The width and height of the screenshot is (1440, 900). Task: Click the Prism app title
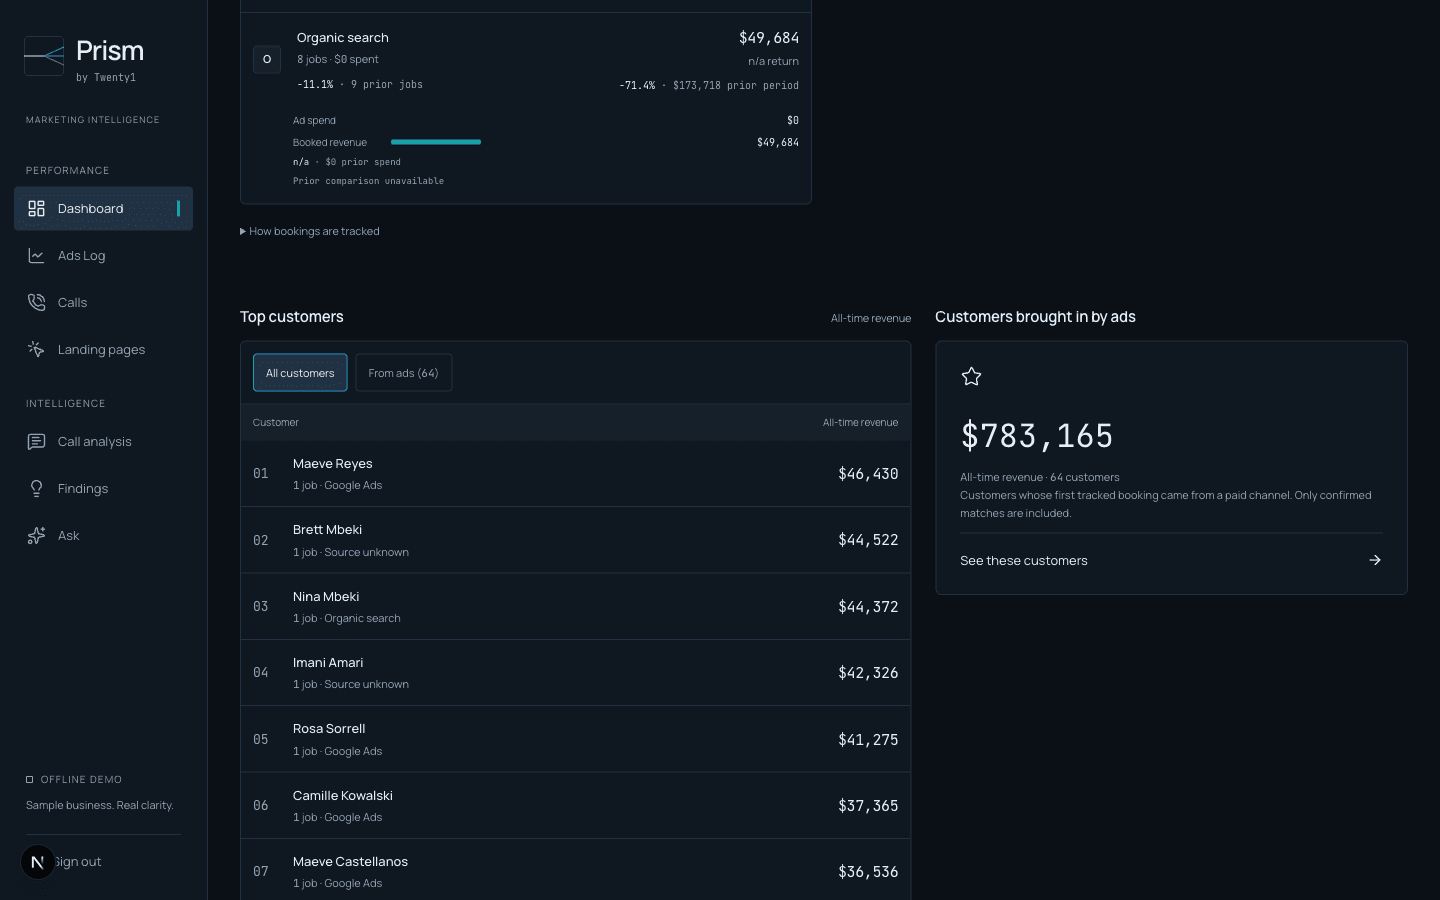click(110, 51)
